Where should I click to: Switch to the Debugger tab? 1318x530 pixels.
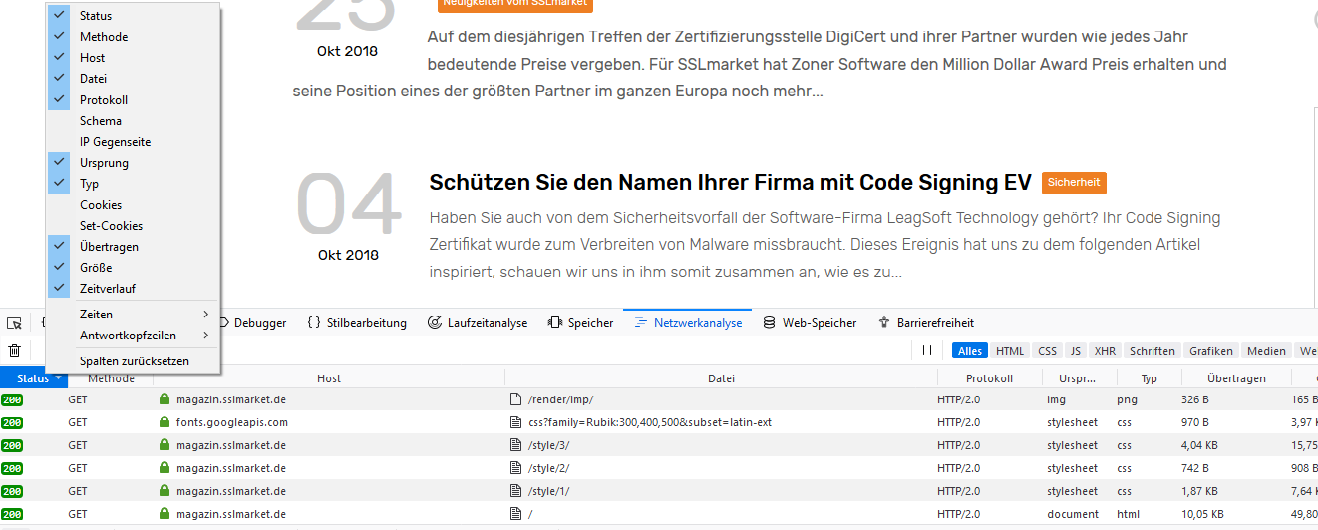(x=259, y=323)
